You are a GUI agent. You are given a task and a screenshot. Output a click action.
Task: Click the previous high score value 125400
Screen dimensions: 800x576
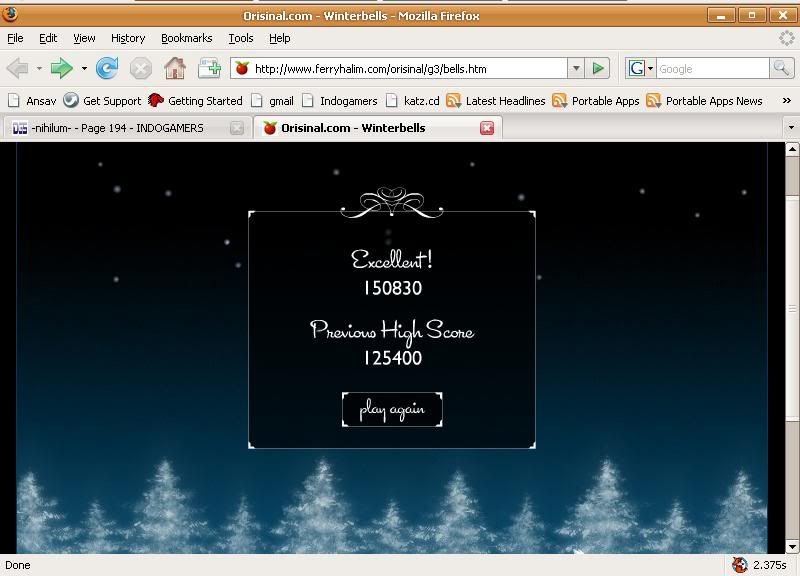[392, 358]
